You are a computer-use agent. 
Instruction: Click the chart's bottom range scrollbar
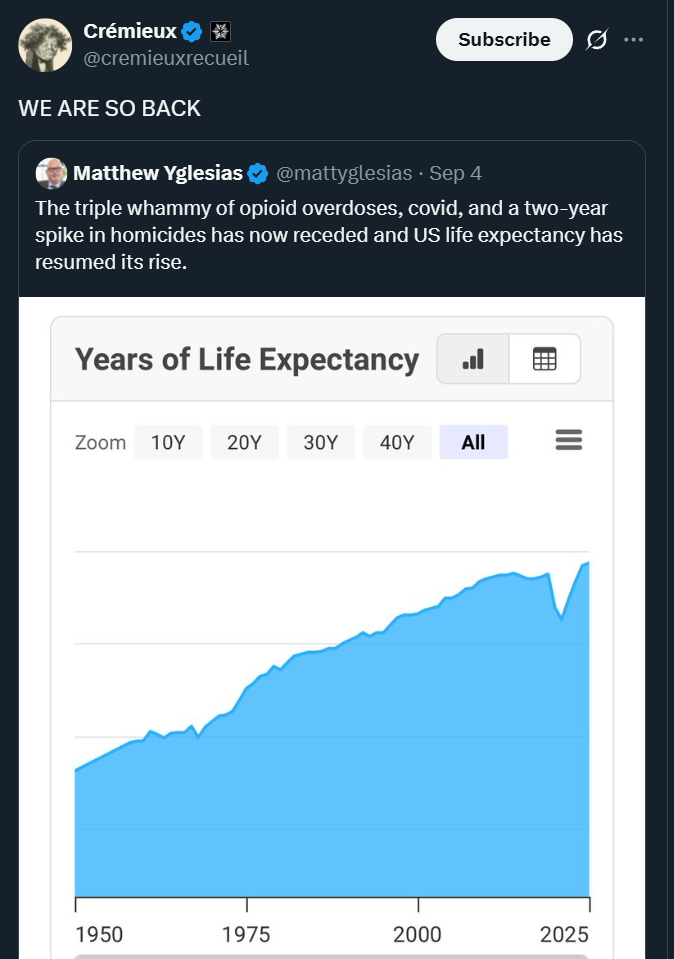click(332, 955)
